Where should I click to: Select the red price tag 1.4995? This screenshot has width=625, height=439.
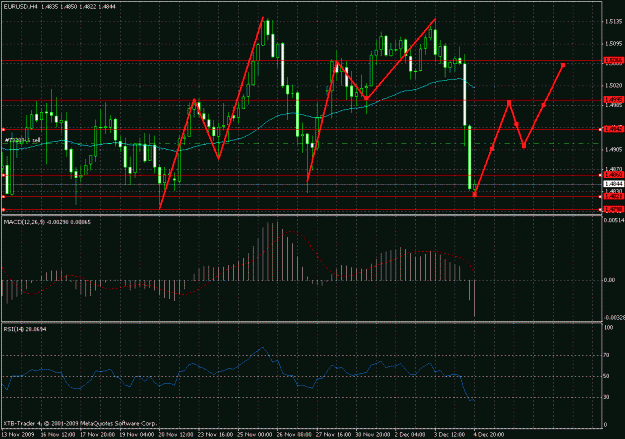click(x=613, y=100)
